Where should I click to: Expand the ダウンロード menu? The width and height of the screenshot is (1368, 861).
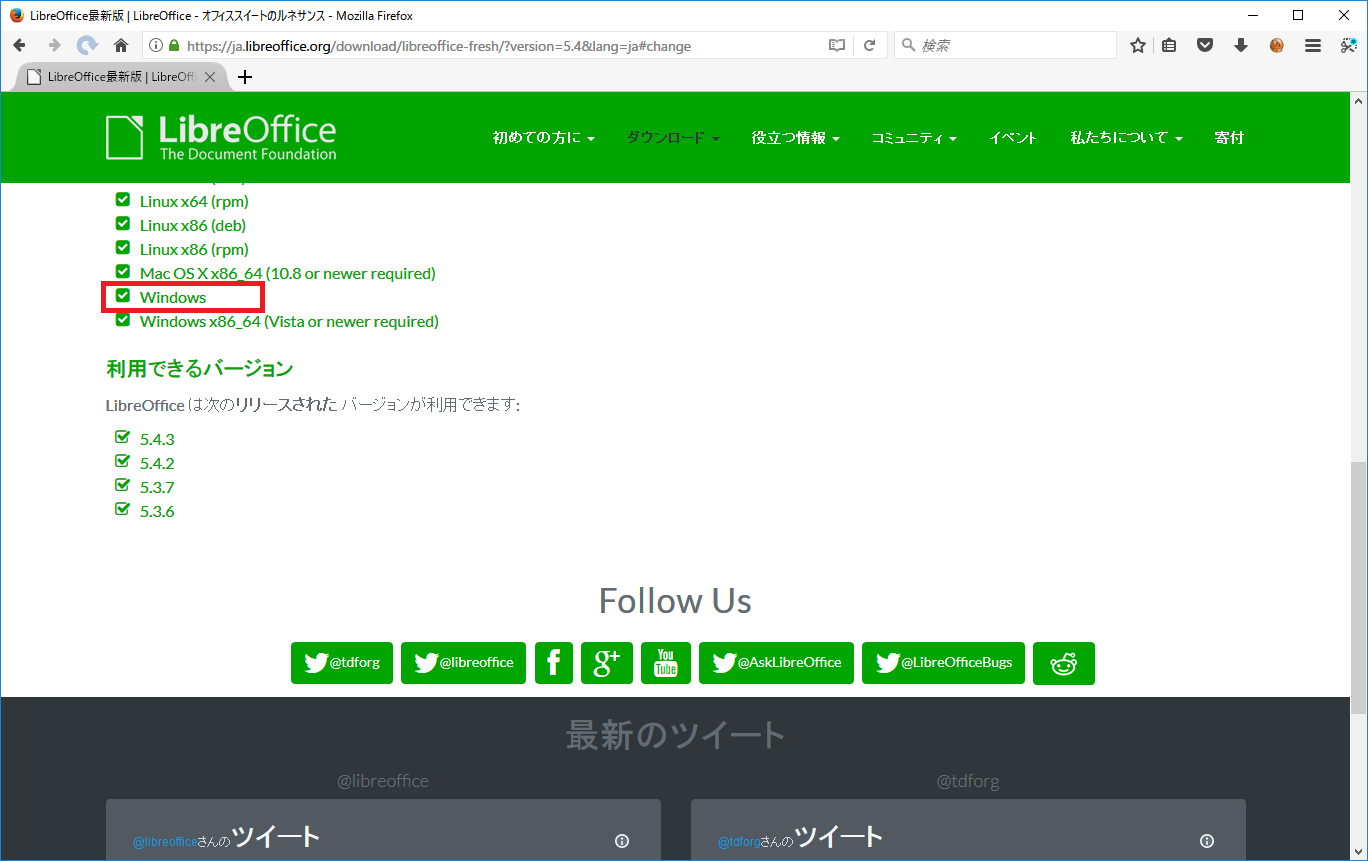[674, 138]
